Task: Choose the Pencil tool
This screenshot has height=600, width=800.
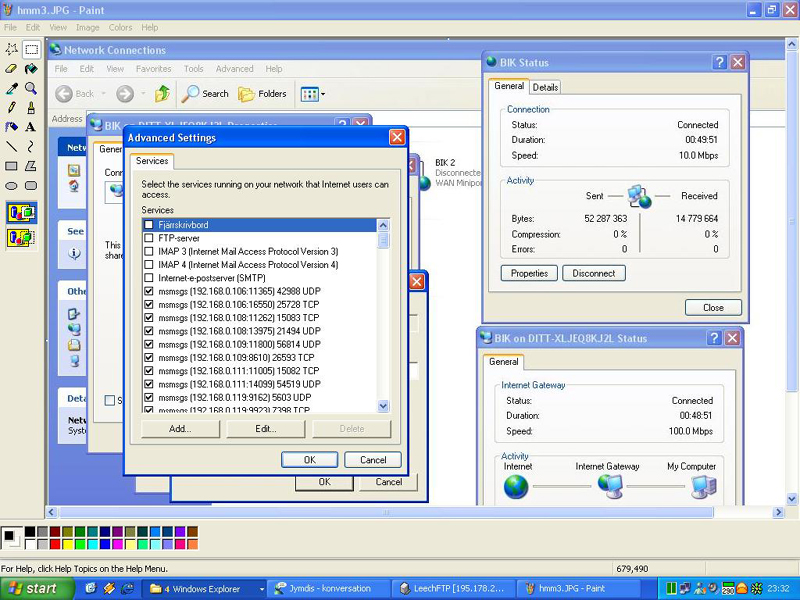Action: pos(11,108)
